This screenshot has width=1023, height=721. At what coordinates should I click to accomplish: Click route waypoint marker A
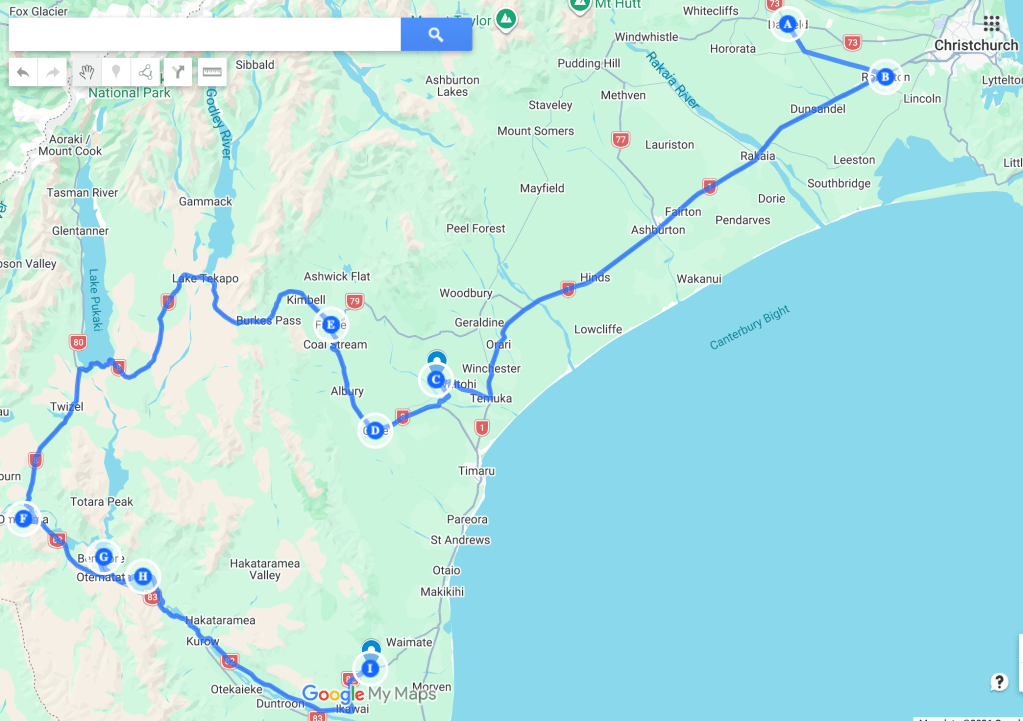[x=787, y=23]
